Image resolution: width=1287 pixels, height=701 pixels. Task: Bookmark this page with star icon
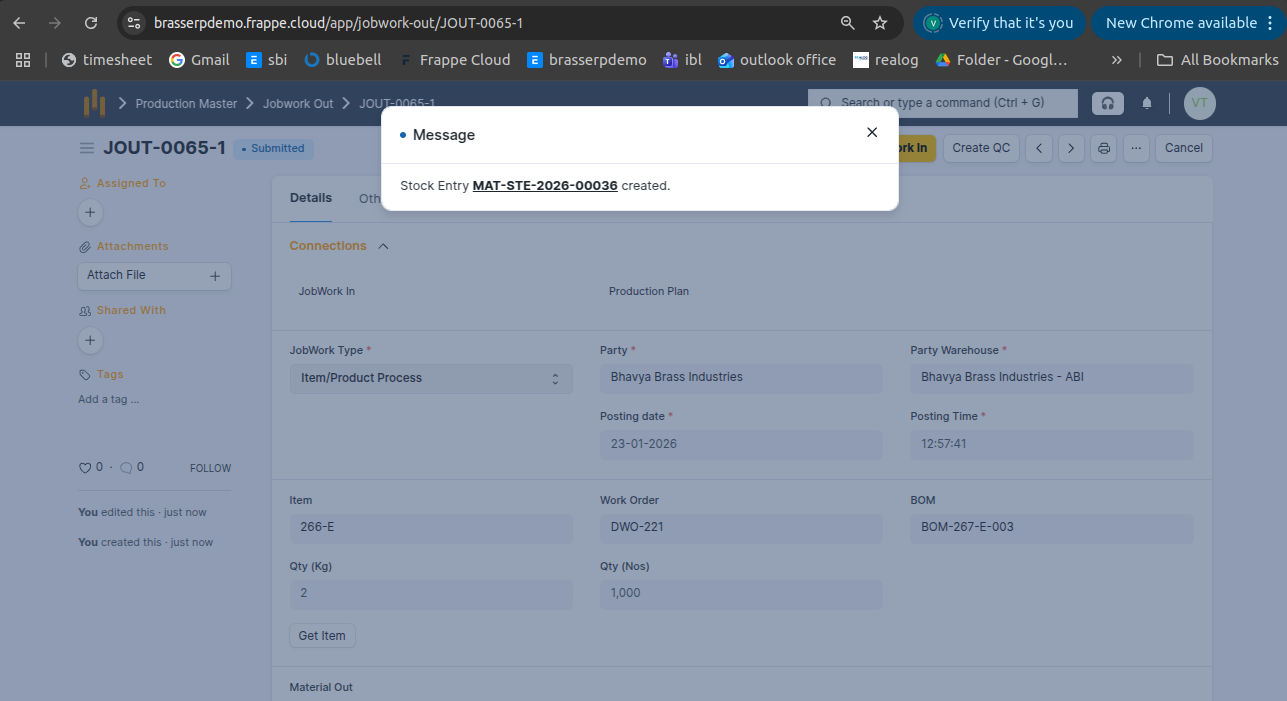[x=880, y=23]
